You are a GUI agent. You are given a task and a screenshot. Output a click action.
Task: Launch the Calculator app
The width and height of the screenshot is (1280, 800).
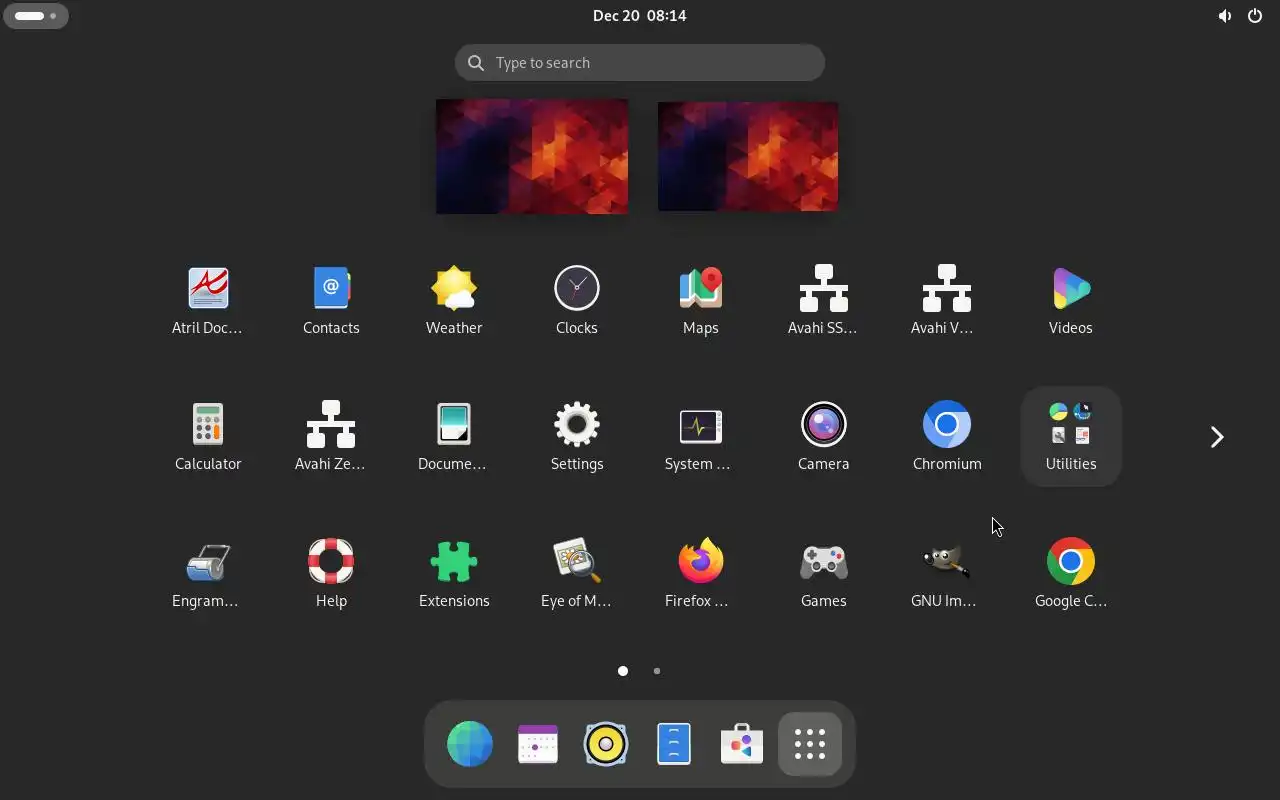208,437
